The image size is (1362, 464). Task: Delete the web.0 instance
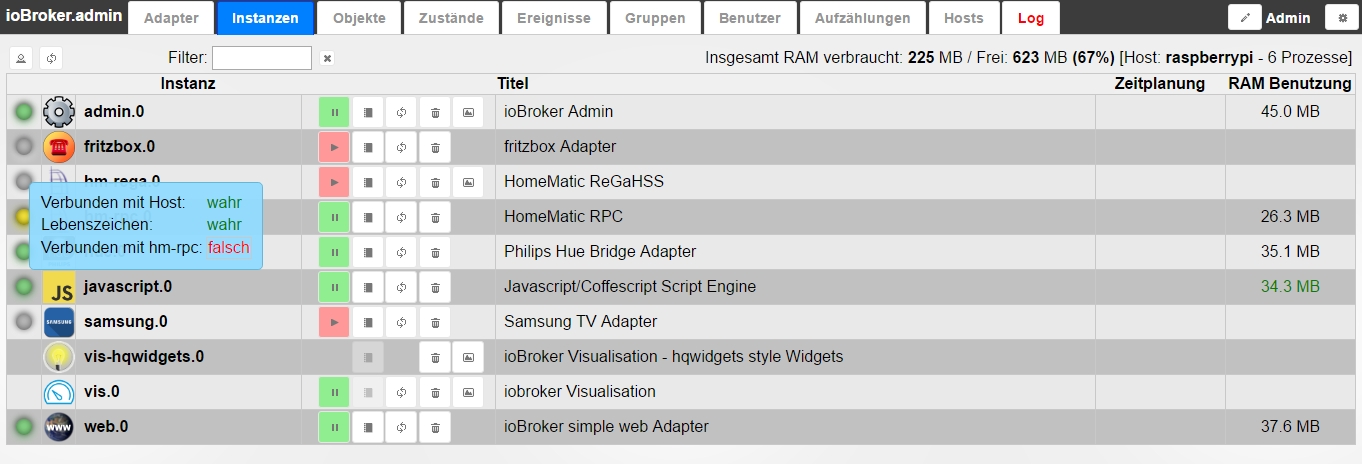pos(435,427)
